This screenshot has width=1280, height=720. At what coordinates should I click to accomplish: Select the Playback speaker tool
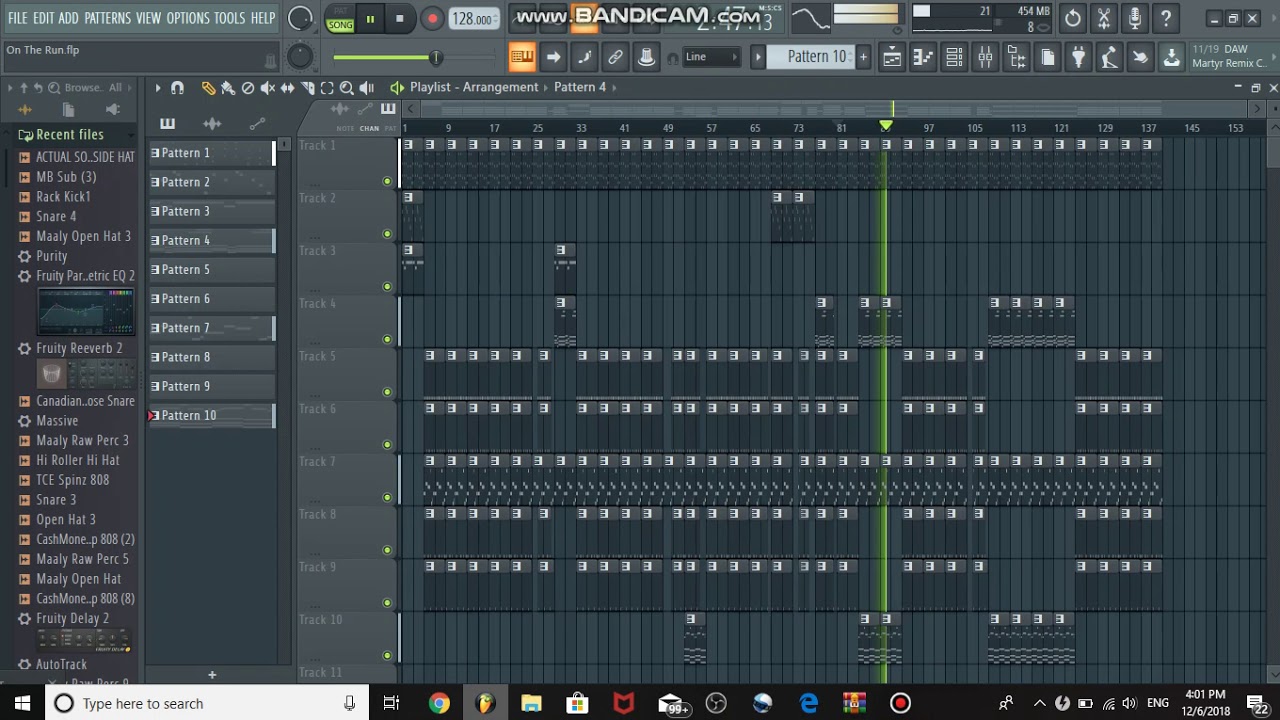click(x=367, y=88)
